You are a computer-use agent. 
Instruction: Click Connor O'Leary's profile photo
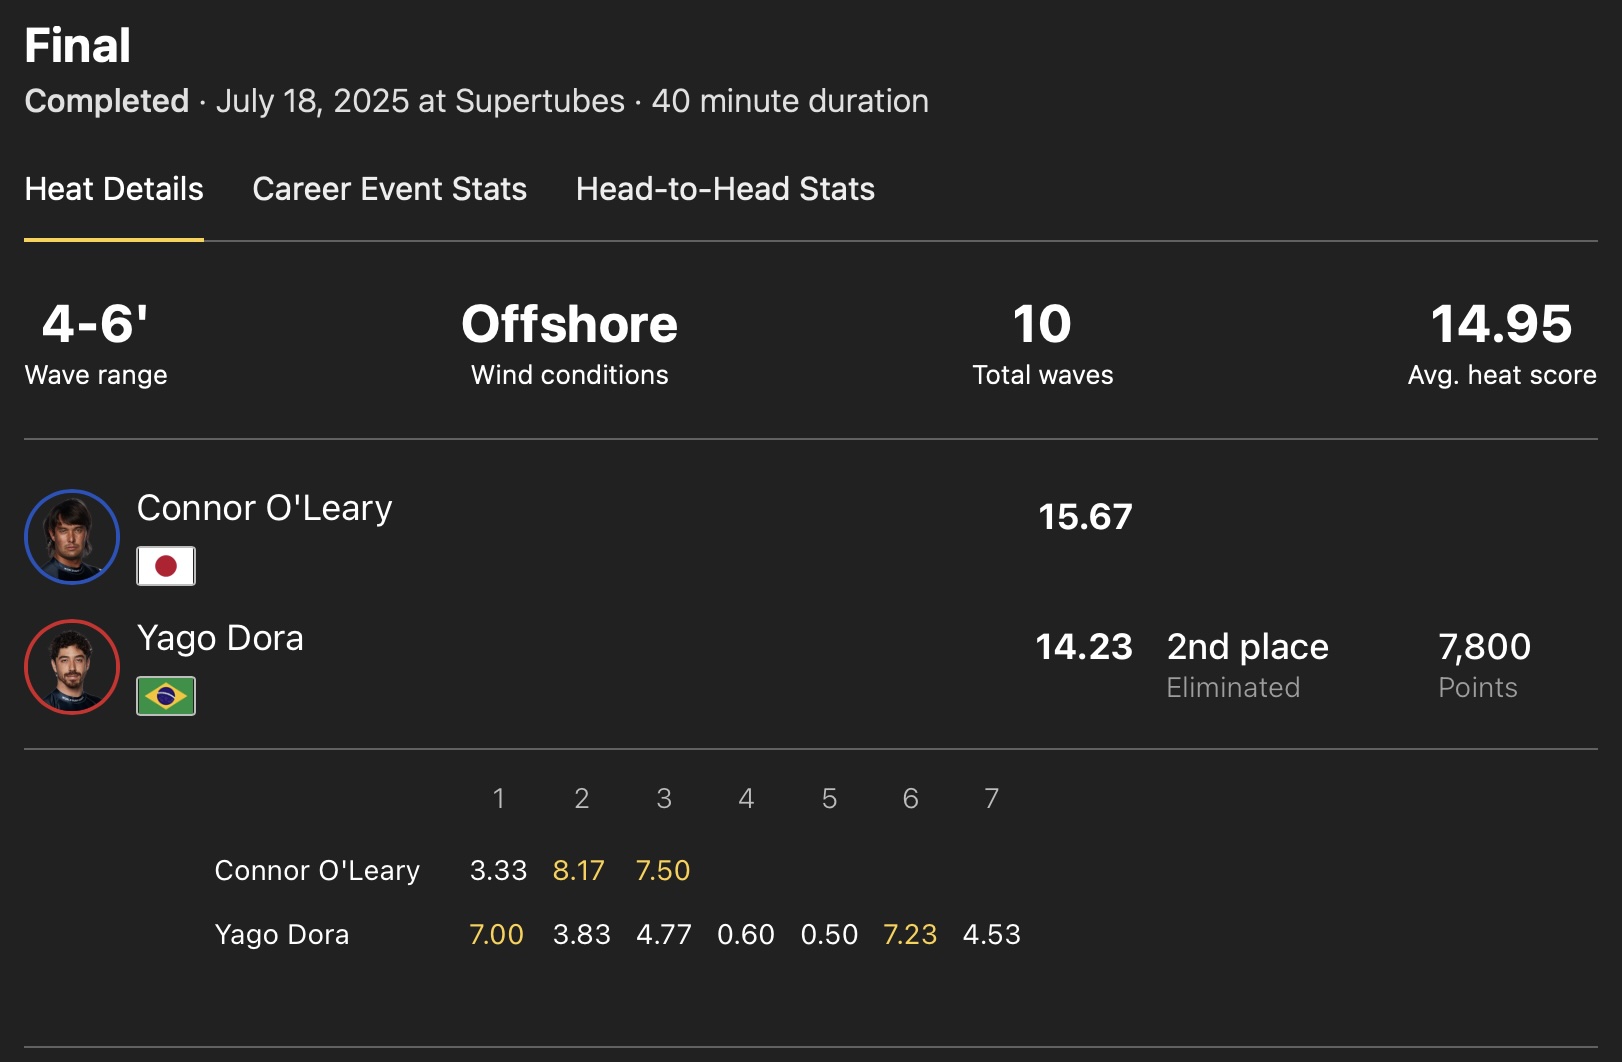click(72, 537)
